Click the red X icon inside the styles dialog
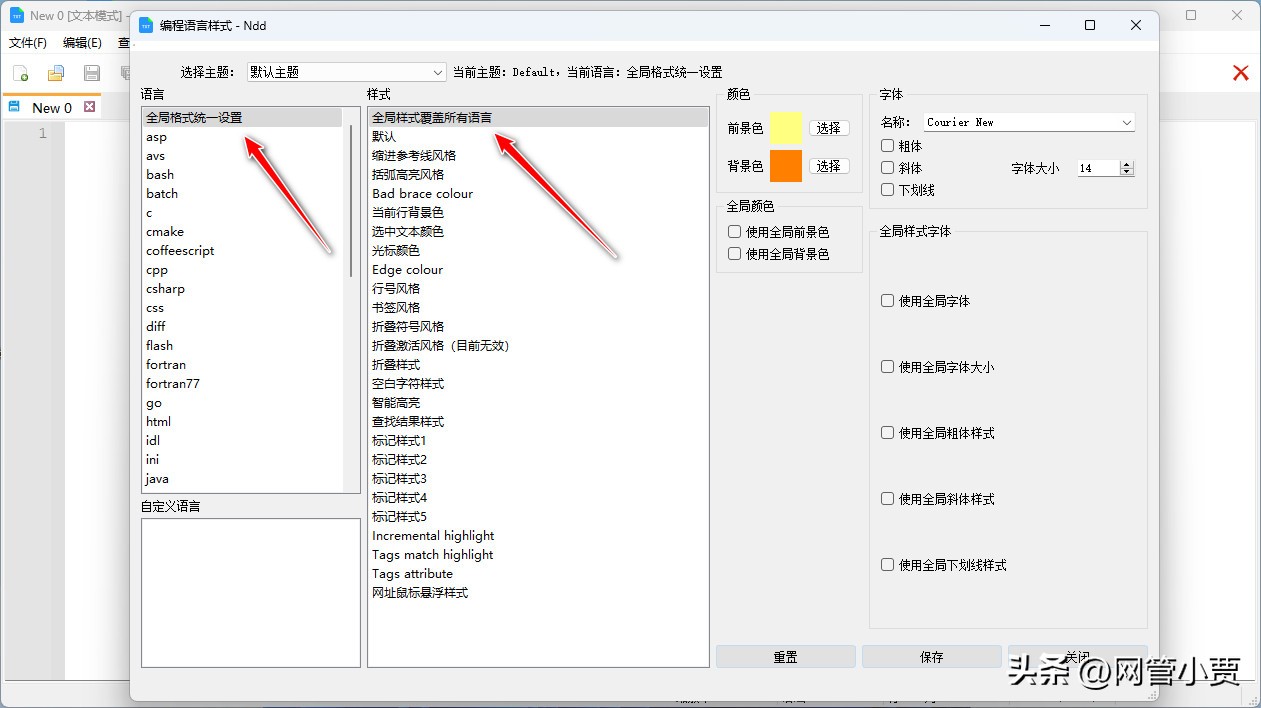The height and width of the screenshot is (708, 1261). click(1240, 72)
